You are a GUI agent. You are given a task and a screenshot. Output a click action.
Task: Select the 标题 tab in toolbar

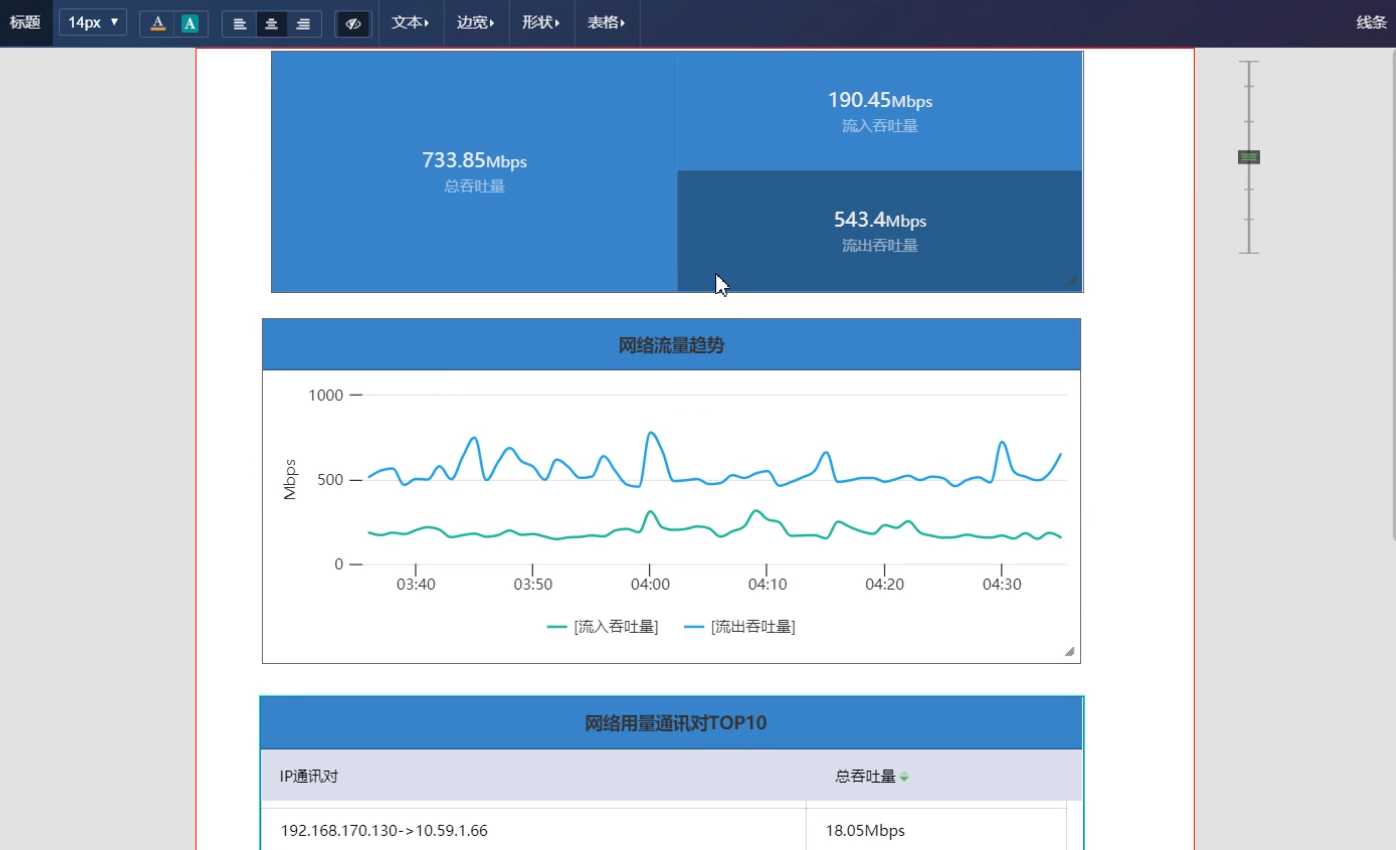click(25, 22)
